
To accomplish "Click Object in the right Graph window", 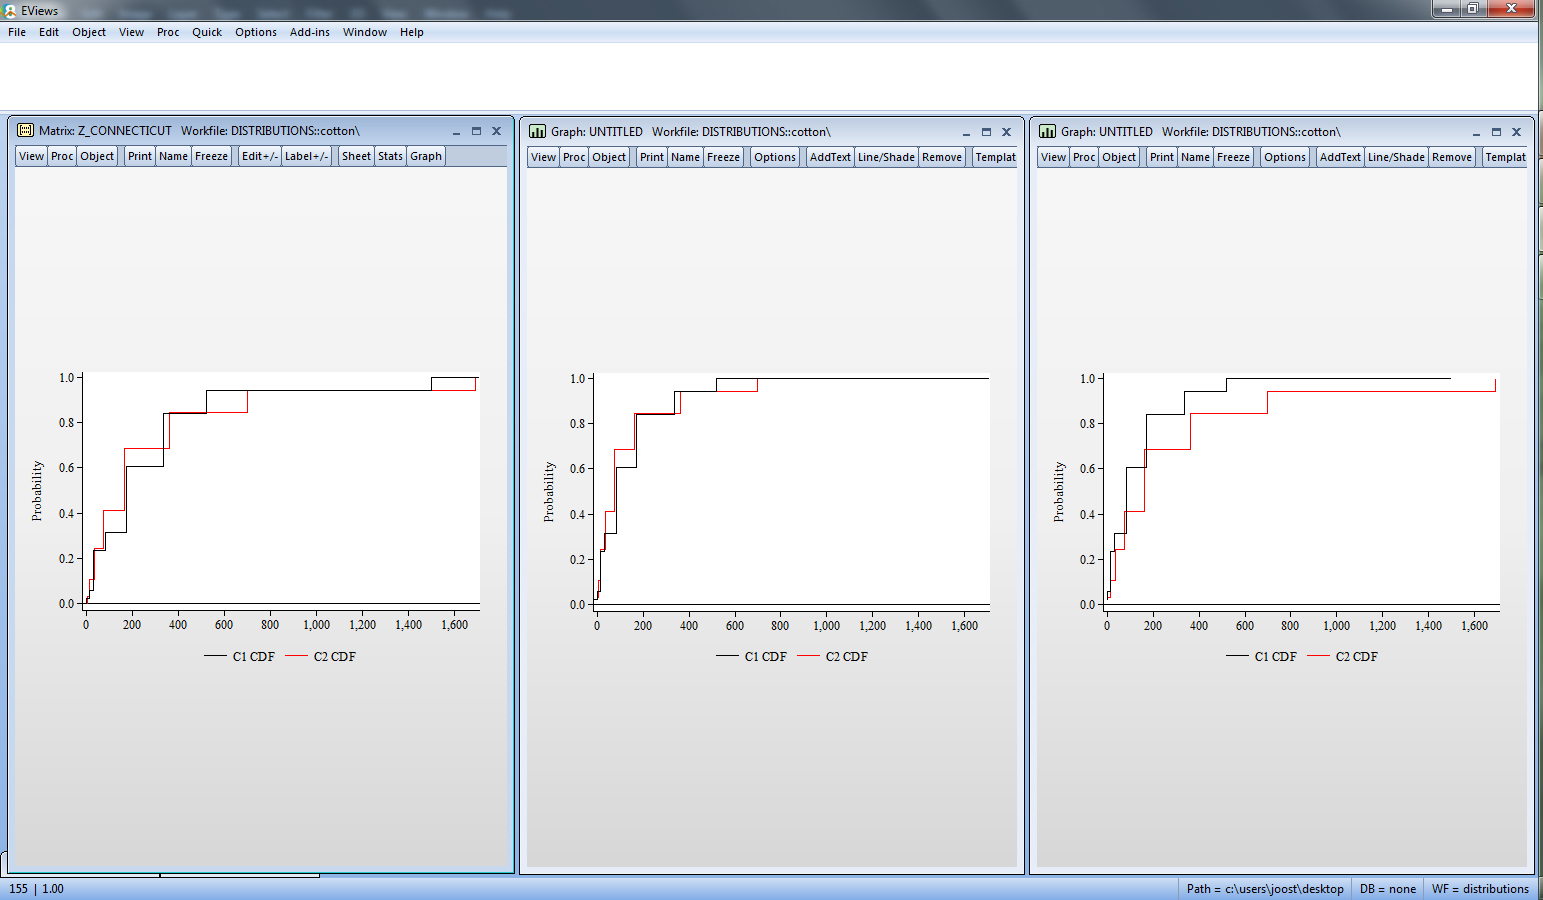I will pyautogui.click(x=1119, y=157).
